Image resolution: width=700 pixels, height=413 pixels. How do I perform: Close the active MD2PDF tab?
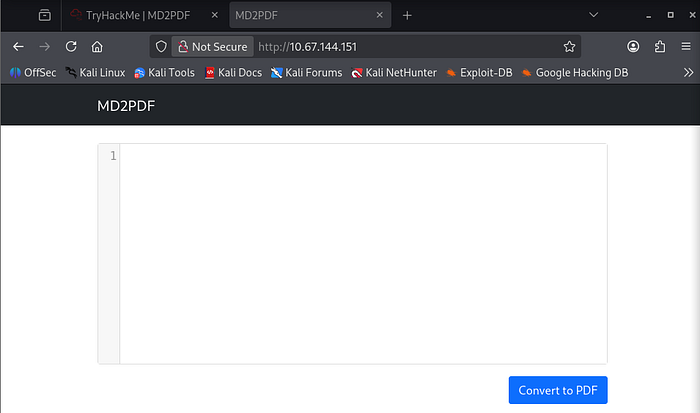coord(379,15)
